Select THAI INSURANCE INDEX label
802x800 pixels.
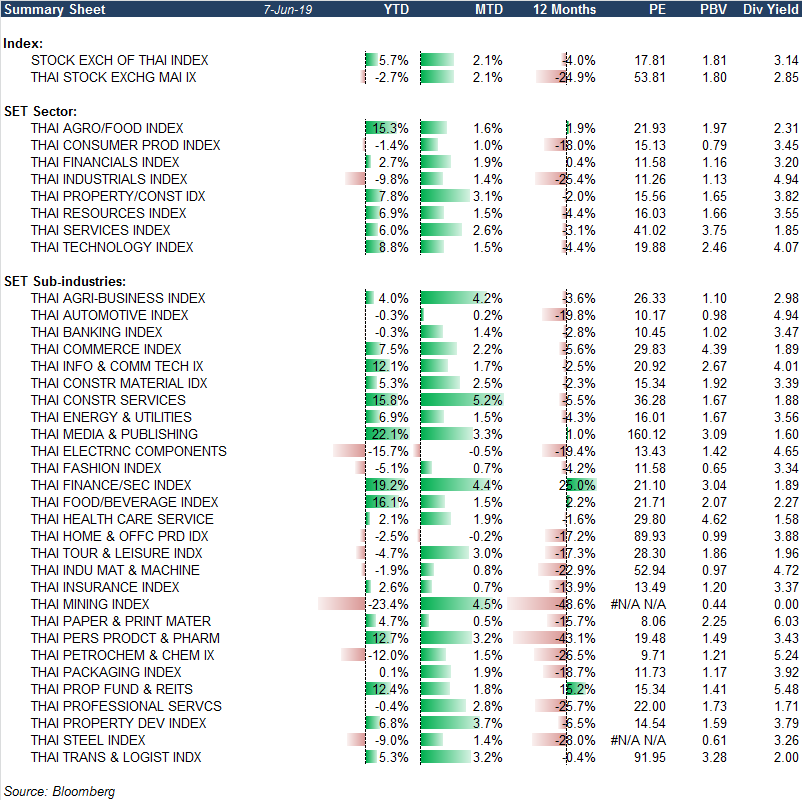pyautogui.click(x=105, y=587)
